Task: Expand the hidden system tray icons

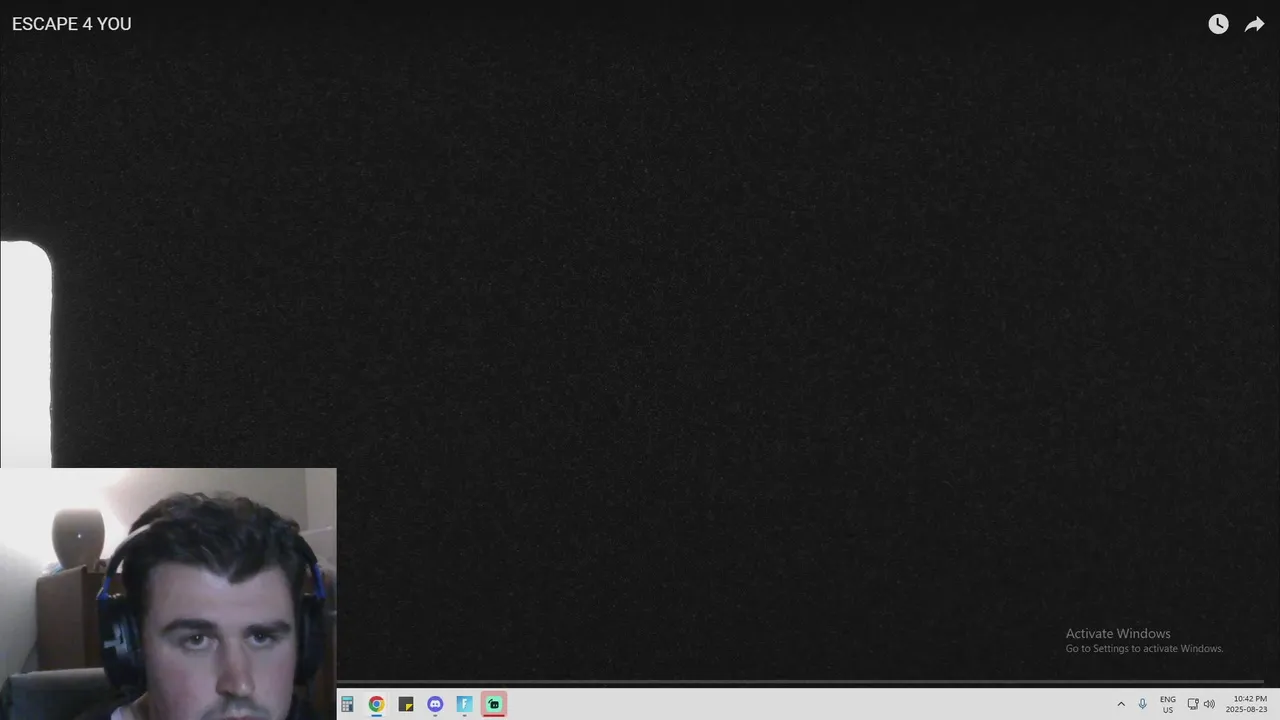Action: pyautogui.click(x=1121, y=704)
